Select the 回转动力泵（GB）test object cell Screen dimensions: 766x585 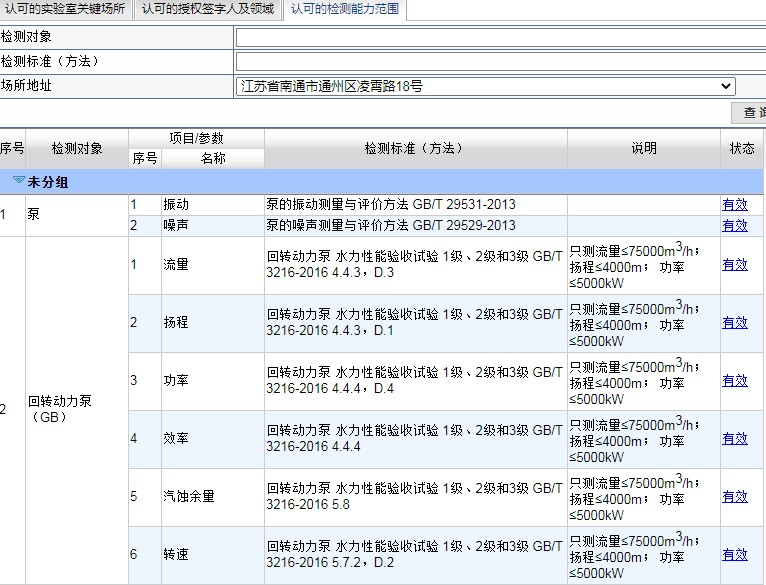point(77,410)
